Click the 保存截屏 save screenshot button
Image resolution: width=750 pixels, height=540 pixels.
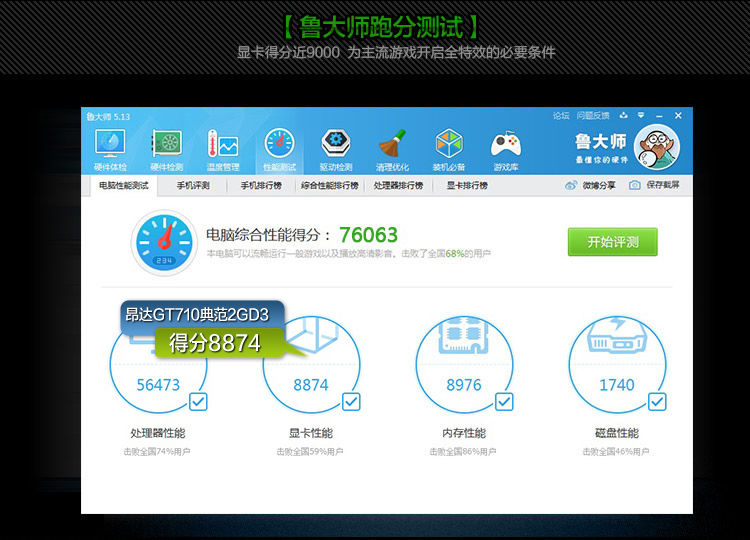pyautogui.click(x=655, y=186)
